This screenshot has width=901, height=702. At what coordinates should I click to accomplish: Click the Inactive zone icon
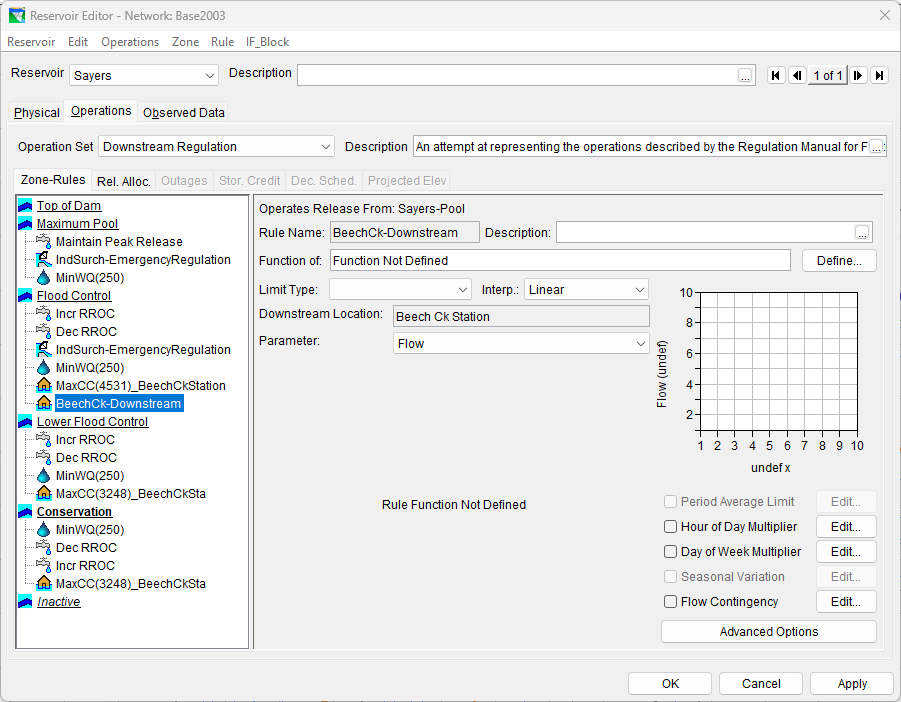click(26, 602)
